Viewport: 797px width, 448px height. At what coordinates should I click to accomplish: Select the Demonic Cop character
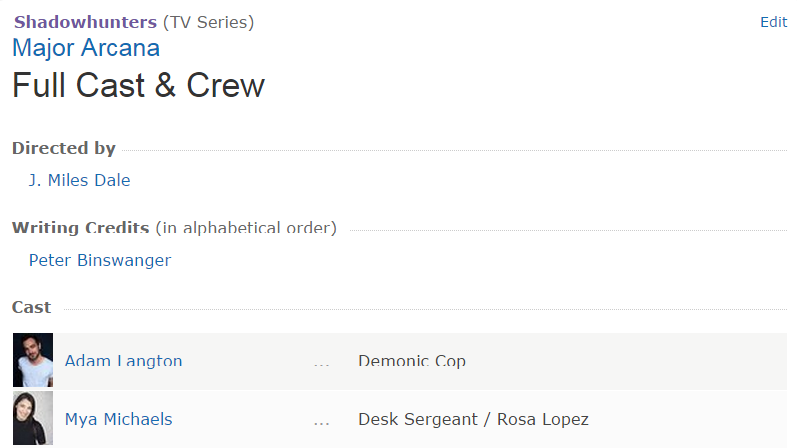412,361
